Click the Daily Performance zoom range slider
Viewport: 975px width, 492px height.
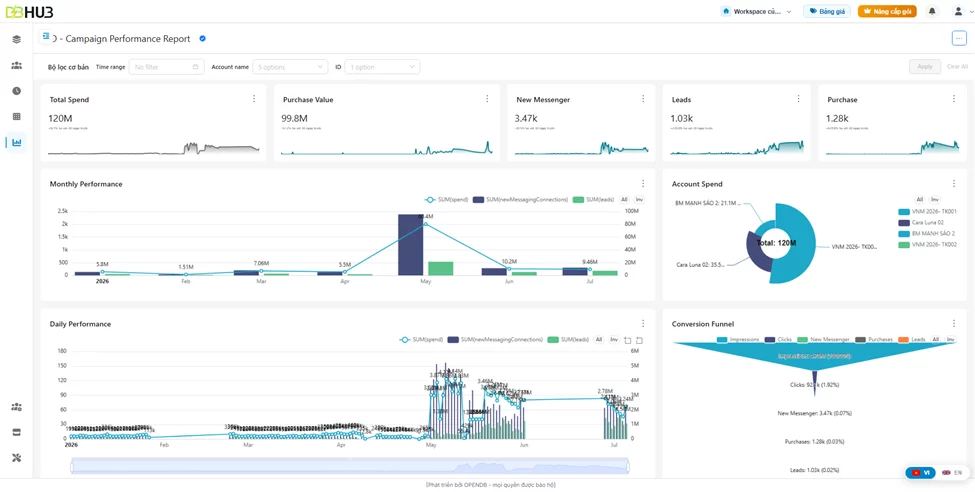(350, 466)
